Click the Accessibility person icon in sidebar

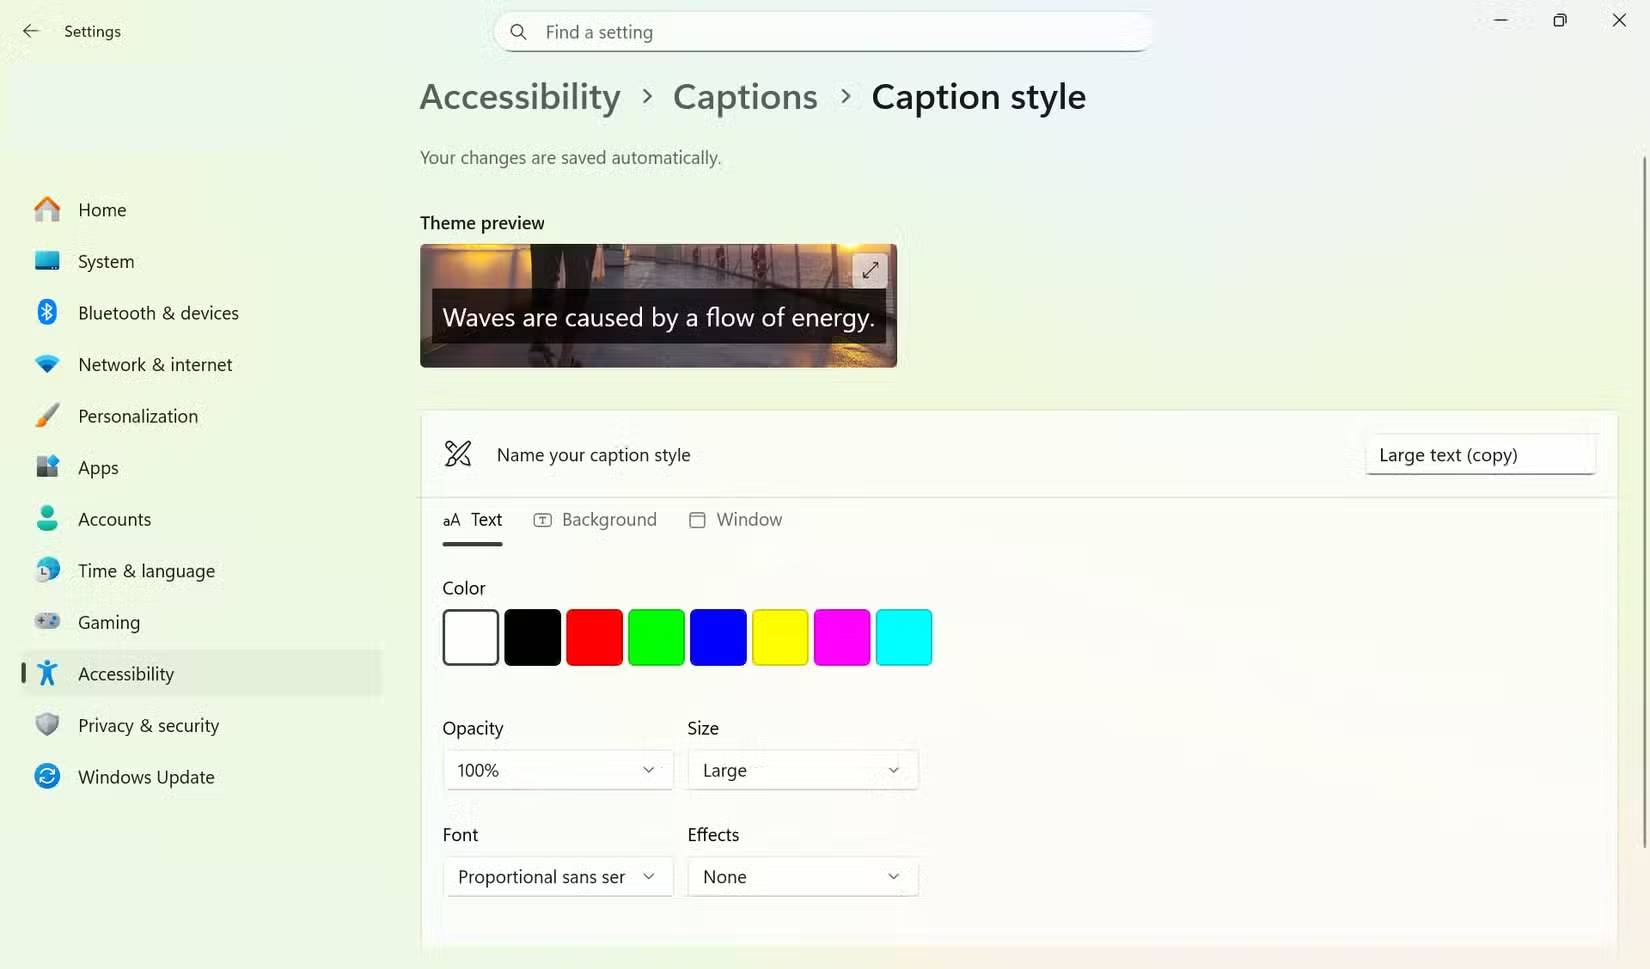point(47,673)
